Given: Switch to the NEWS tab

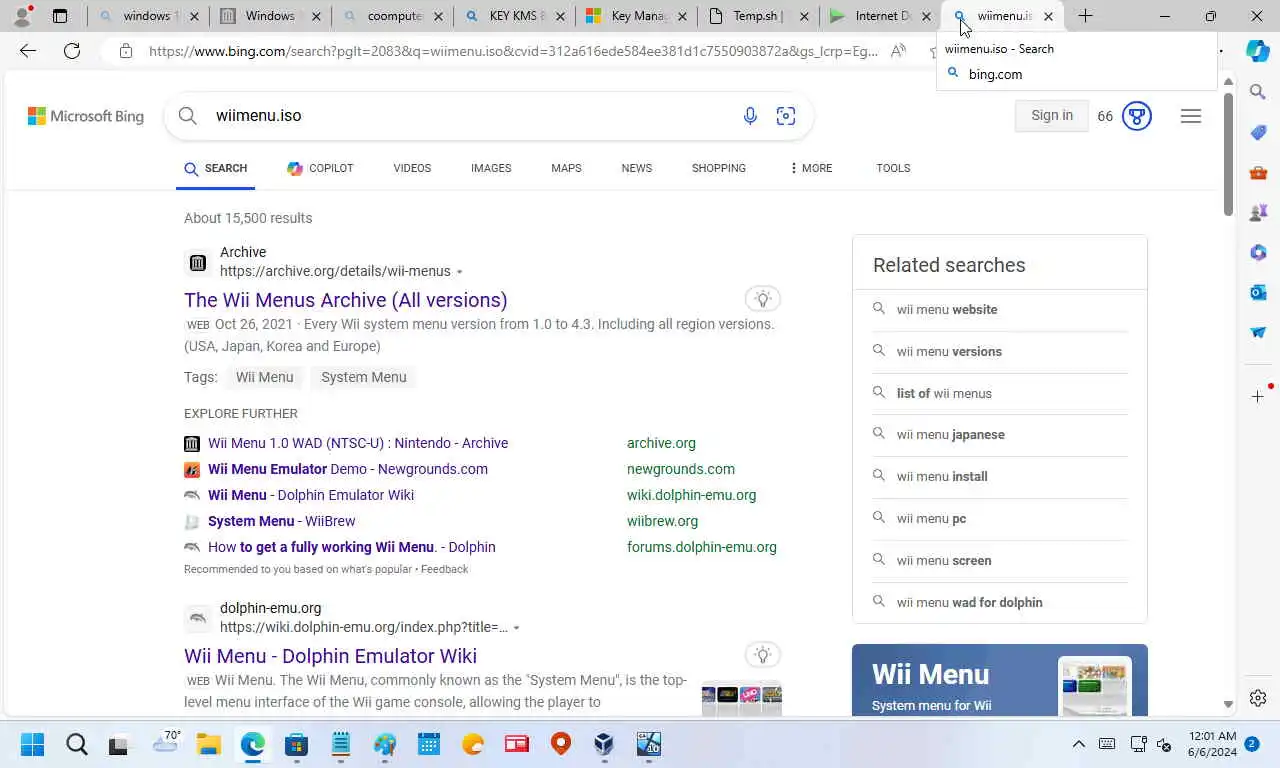Looking at the screenshot, I should click(x=636, y=168).
